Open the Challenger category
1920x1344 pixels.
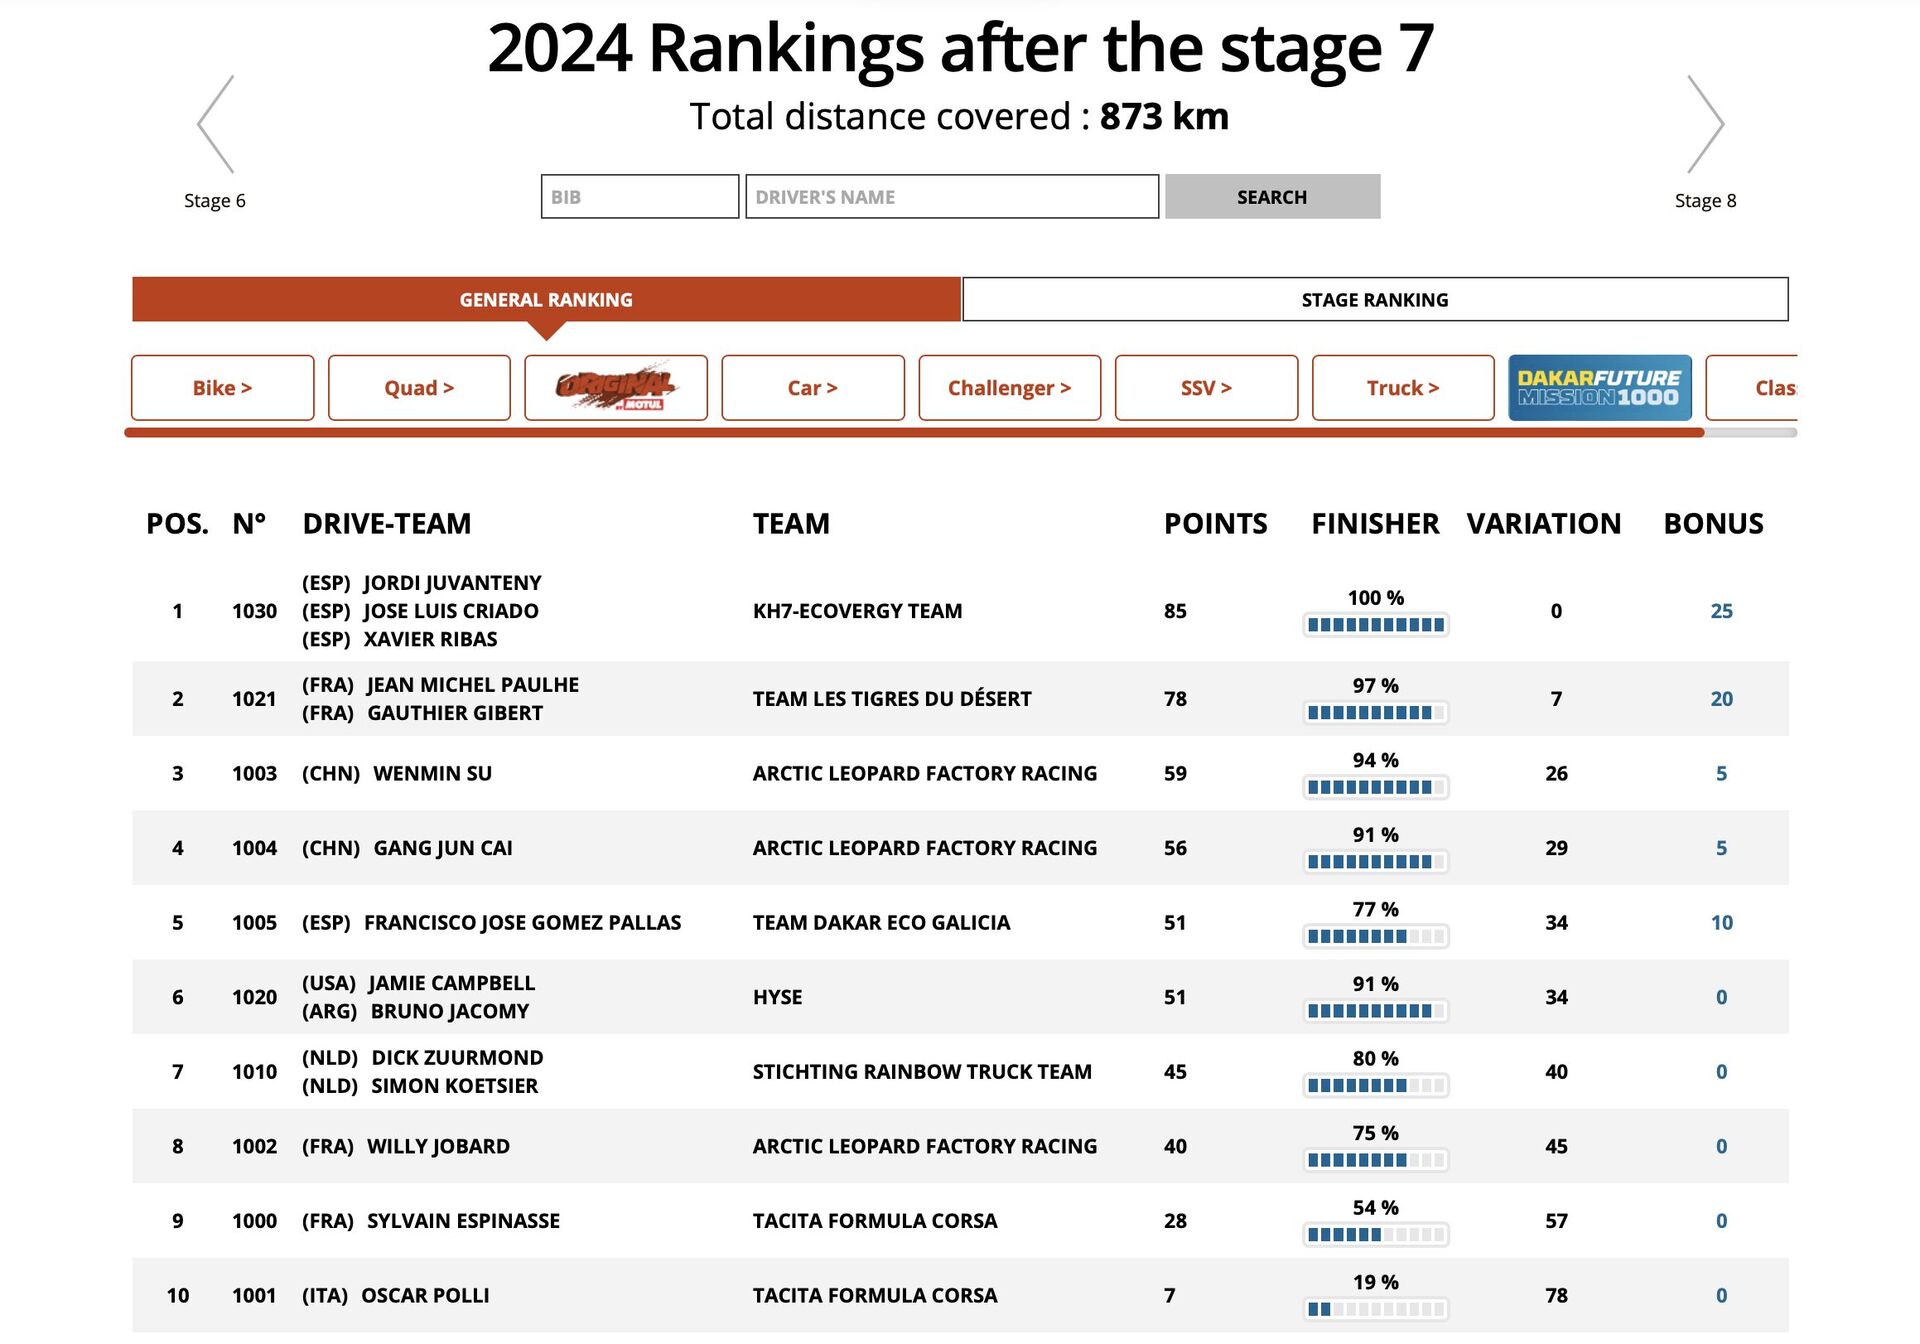(x=1009, y=388)
